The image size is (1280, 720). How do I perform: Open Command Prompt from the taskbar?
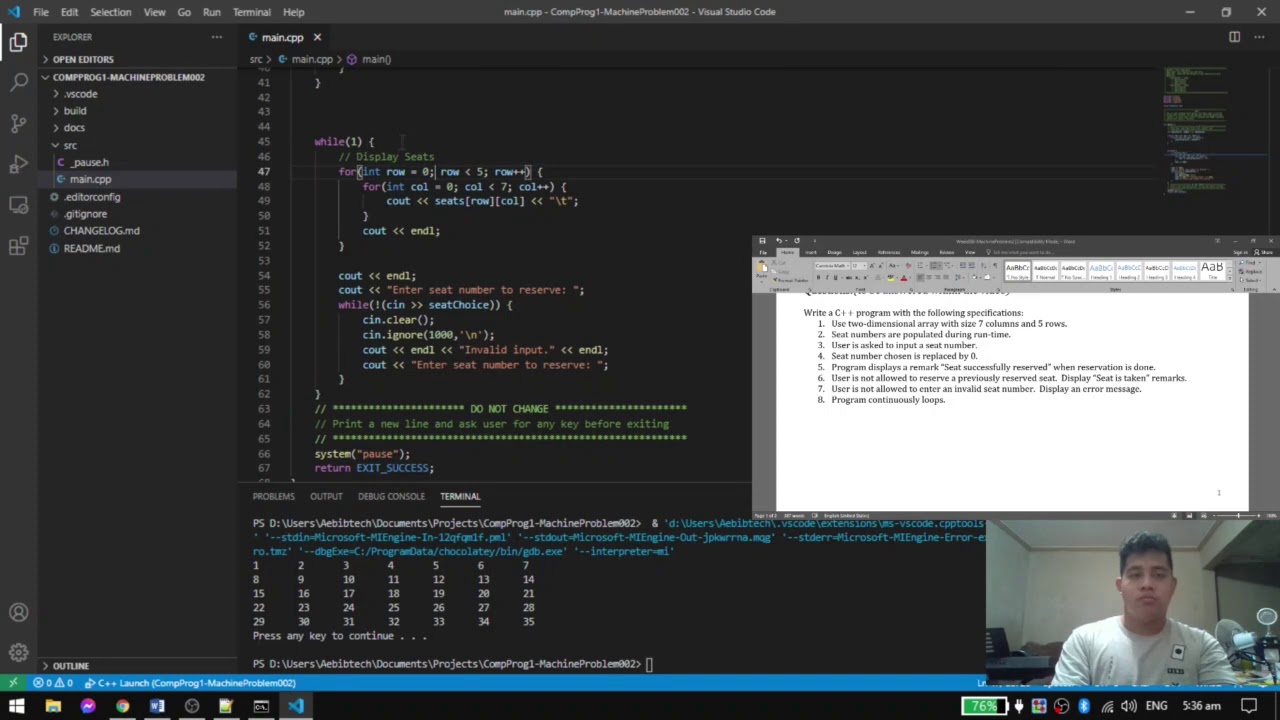(261, 706)
